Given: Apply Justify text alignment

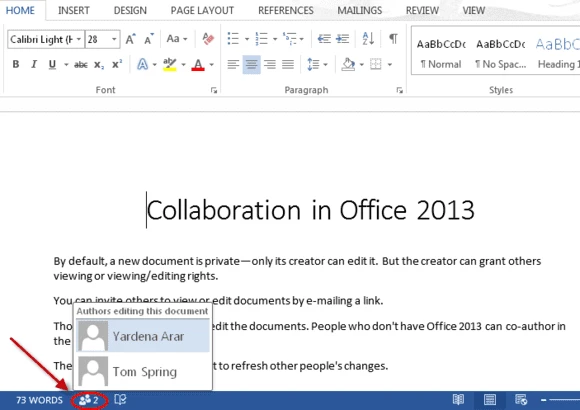Looking at the screenshot, I should point(288,64).
